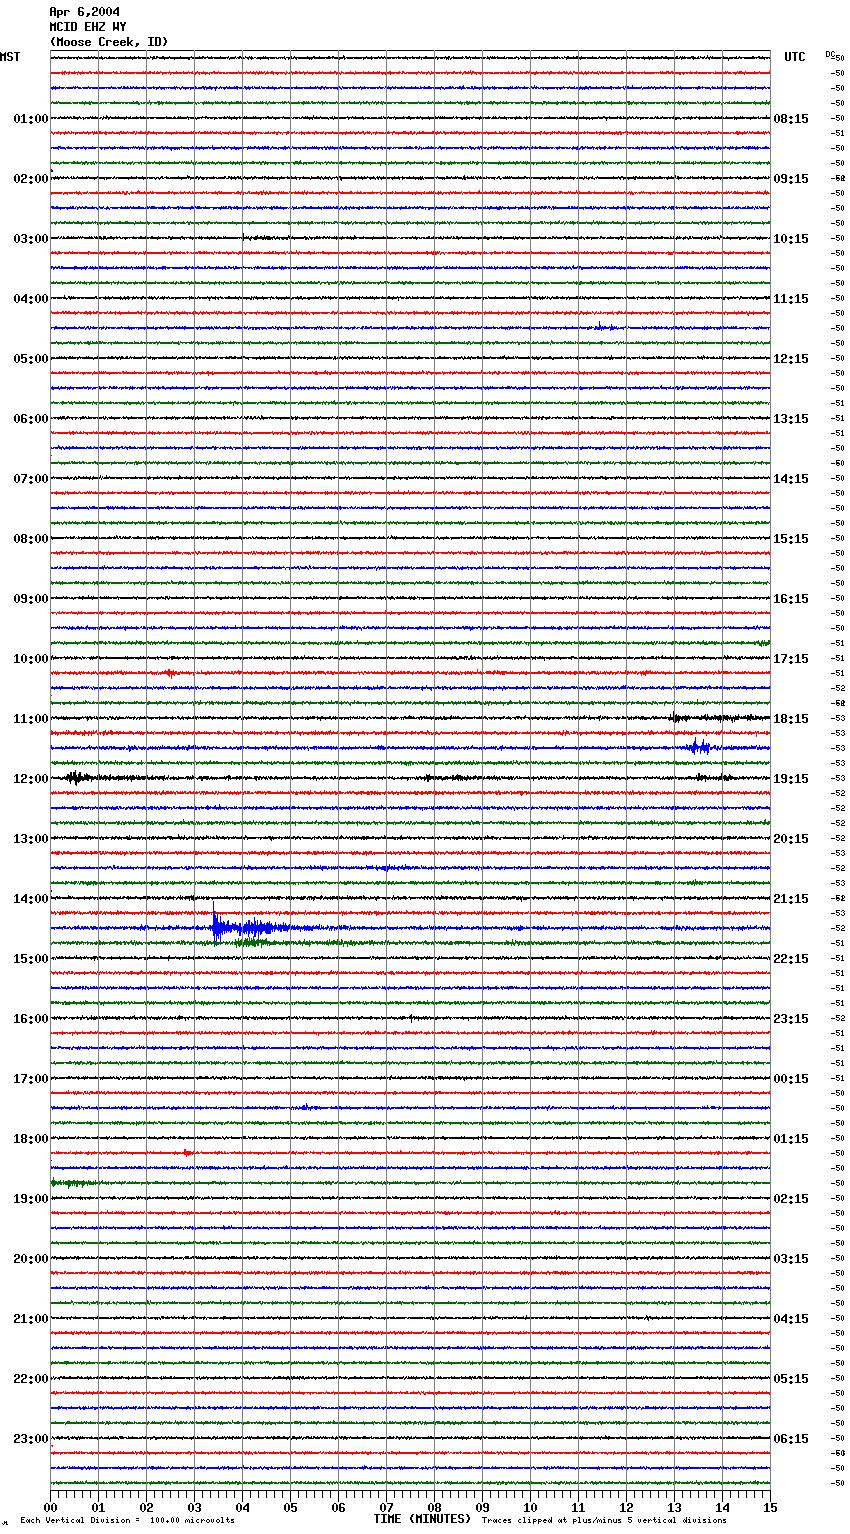Click the "09:15" UTC time label
Viewport: 850px width, 1534px height.
[x=791, y=179]
